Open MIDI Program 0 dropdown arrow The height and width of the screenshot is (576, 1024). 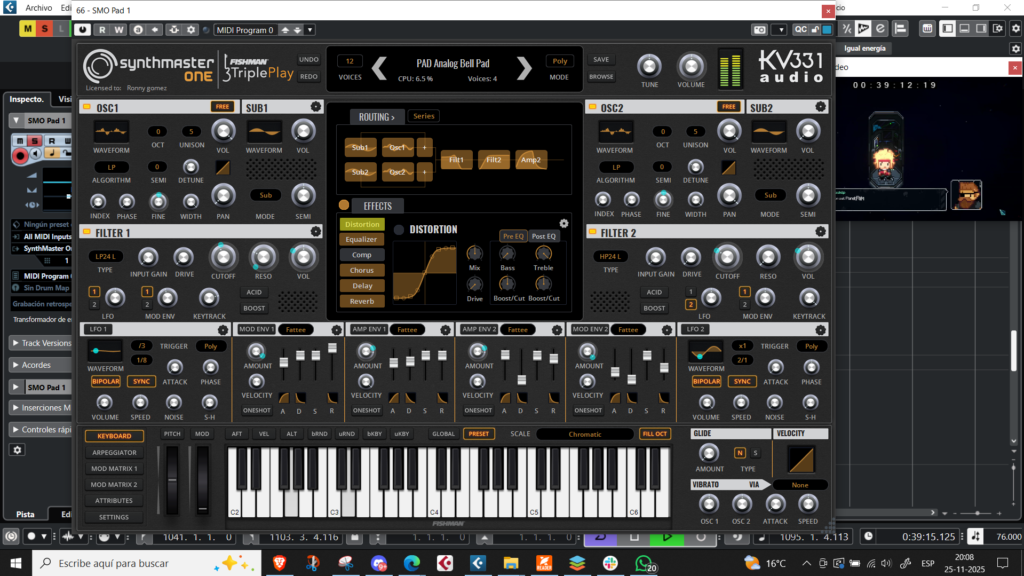tap(310, 30)
